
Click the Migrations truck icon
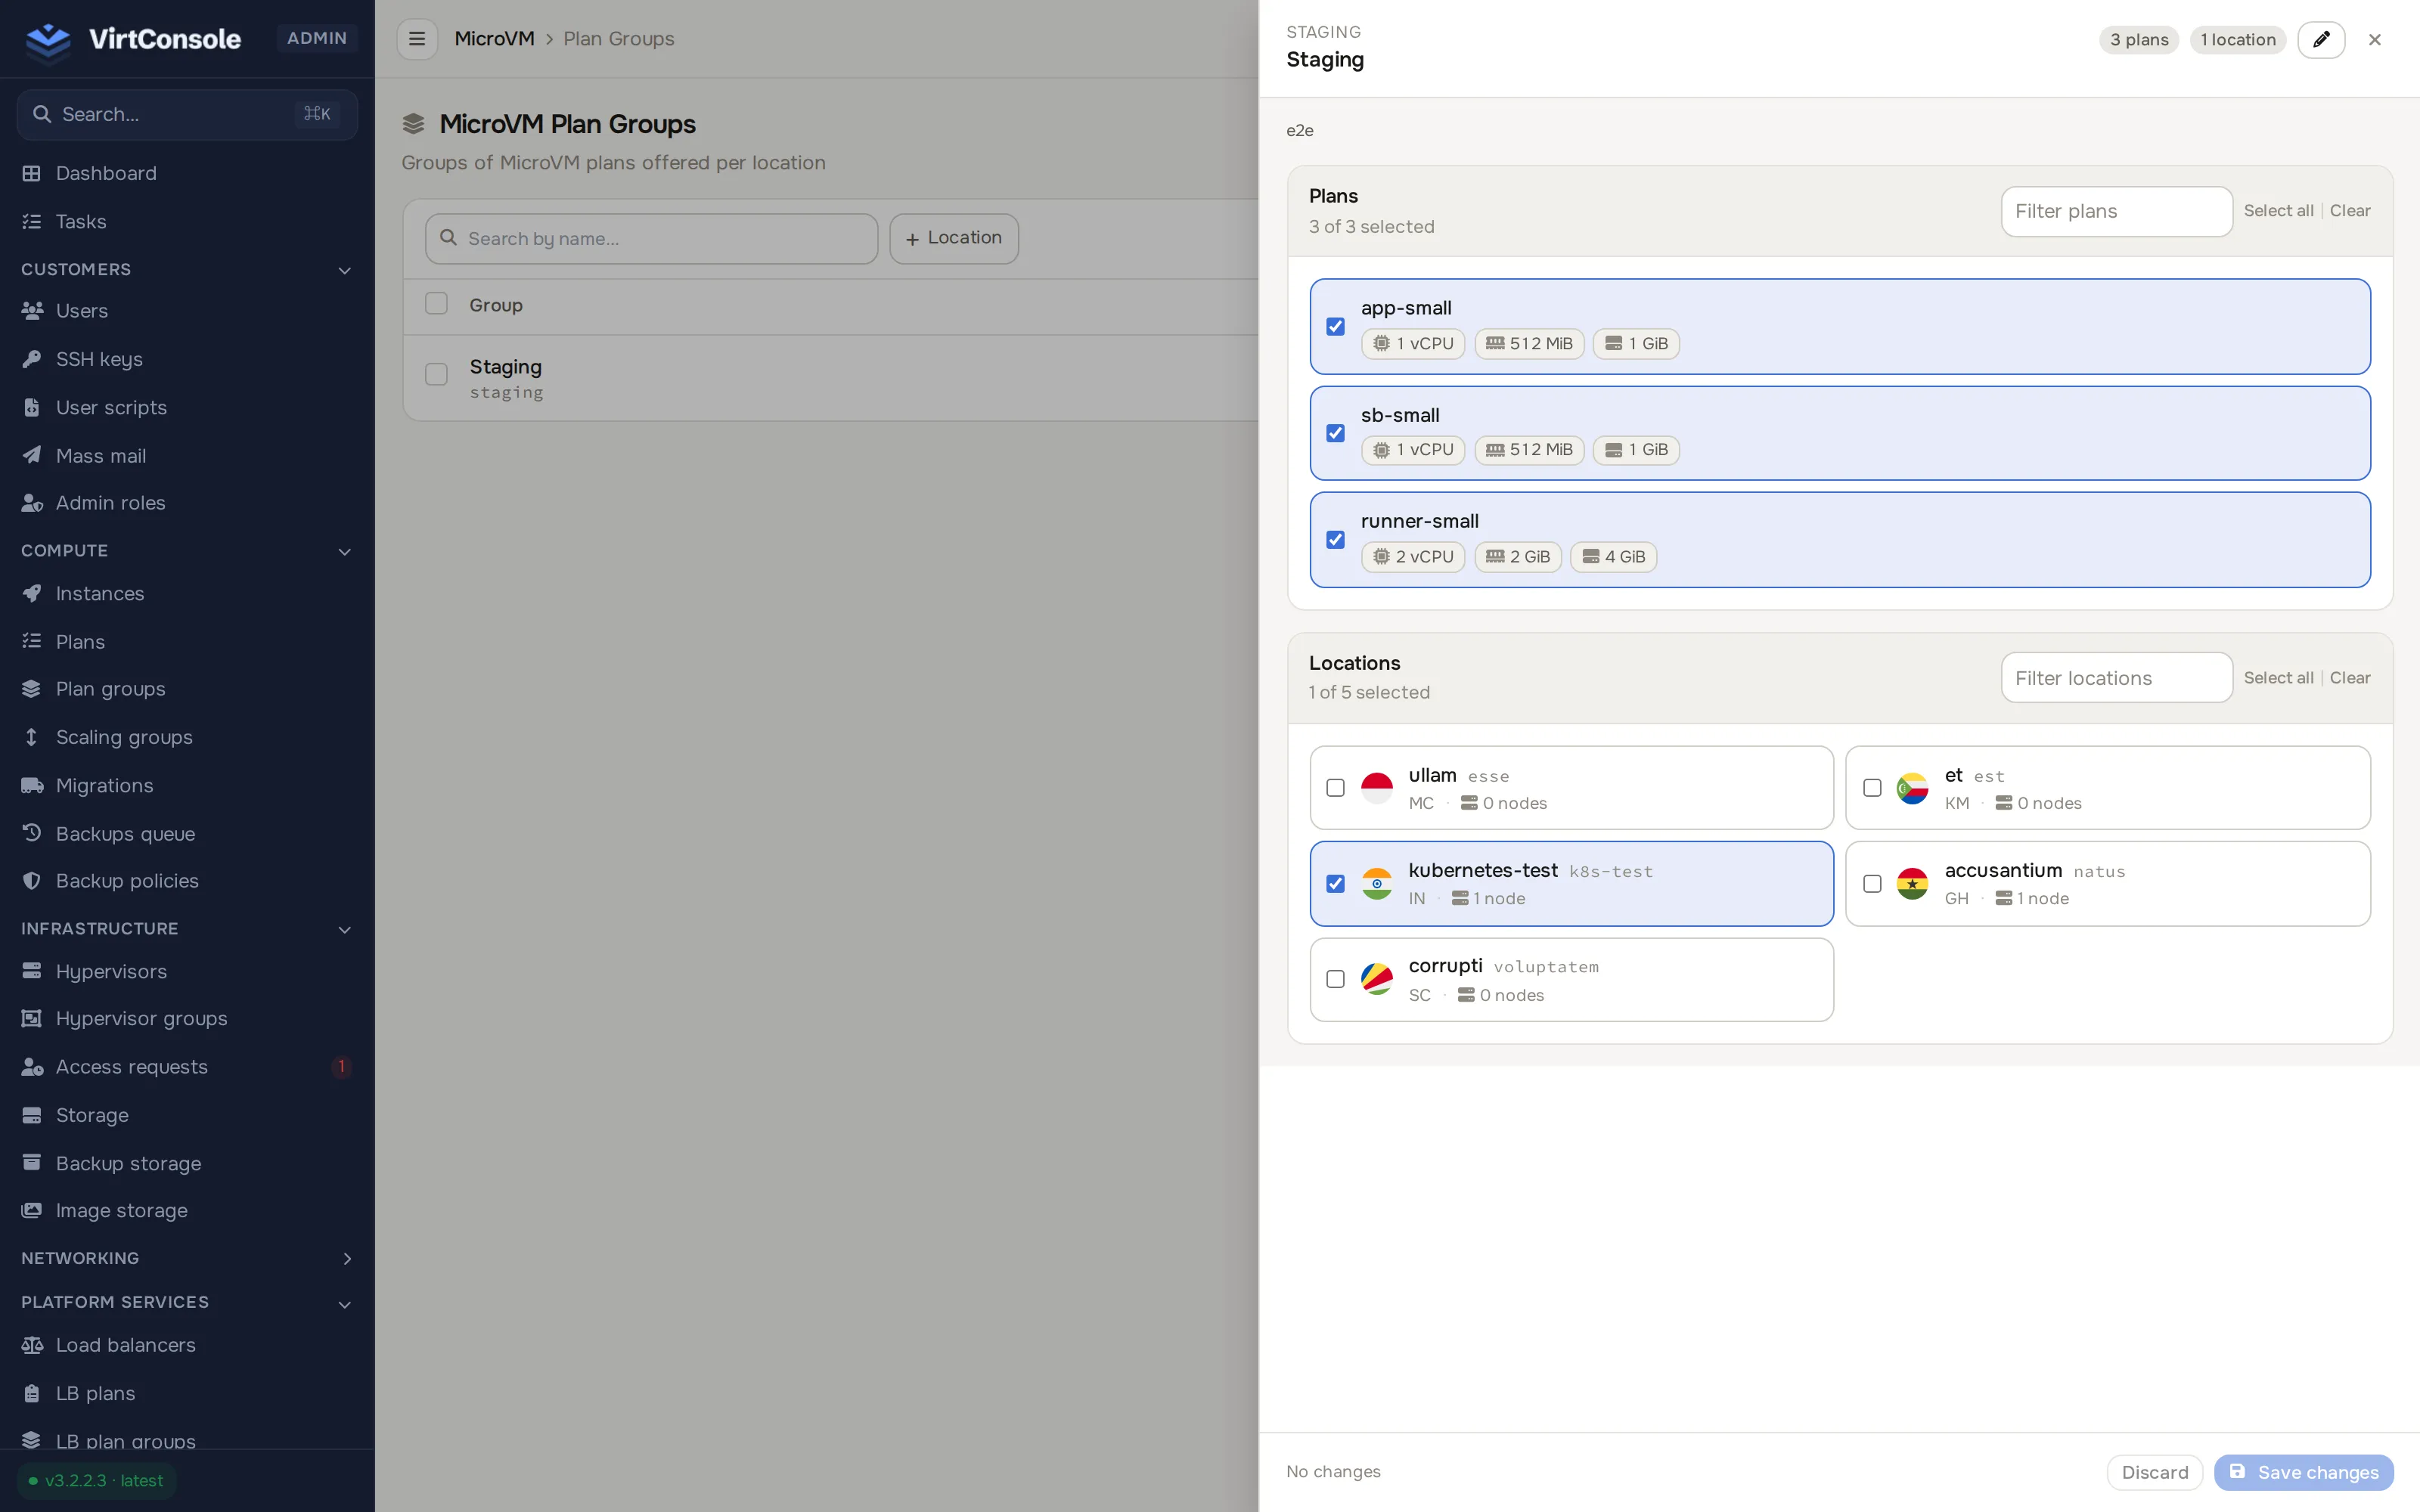point(32,785)
